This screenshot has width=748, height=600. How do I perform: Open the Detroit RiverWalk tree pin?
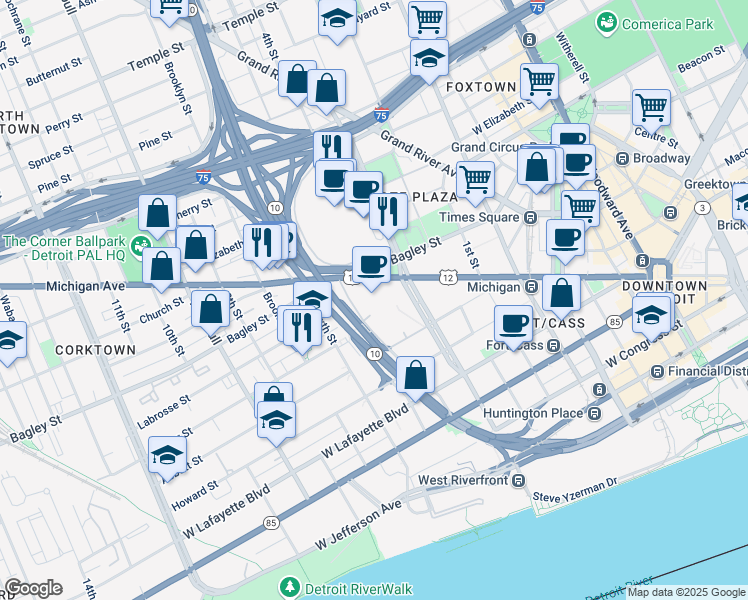click(x=290, y=588)
